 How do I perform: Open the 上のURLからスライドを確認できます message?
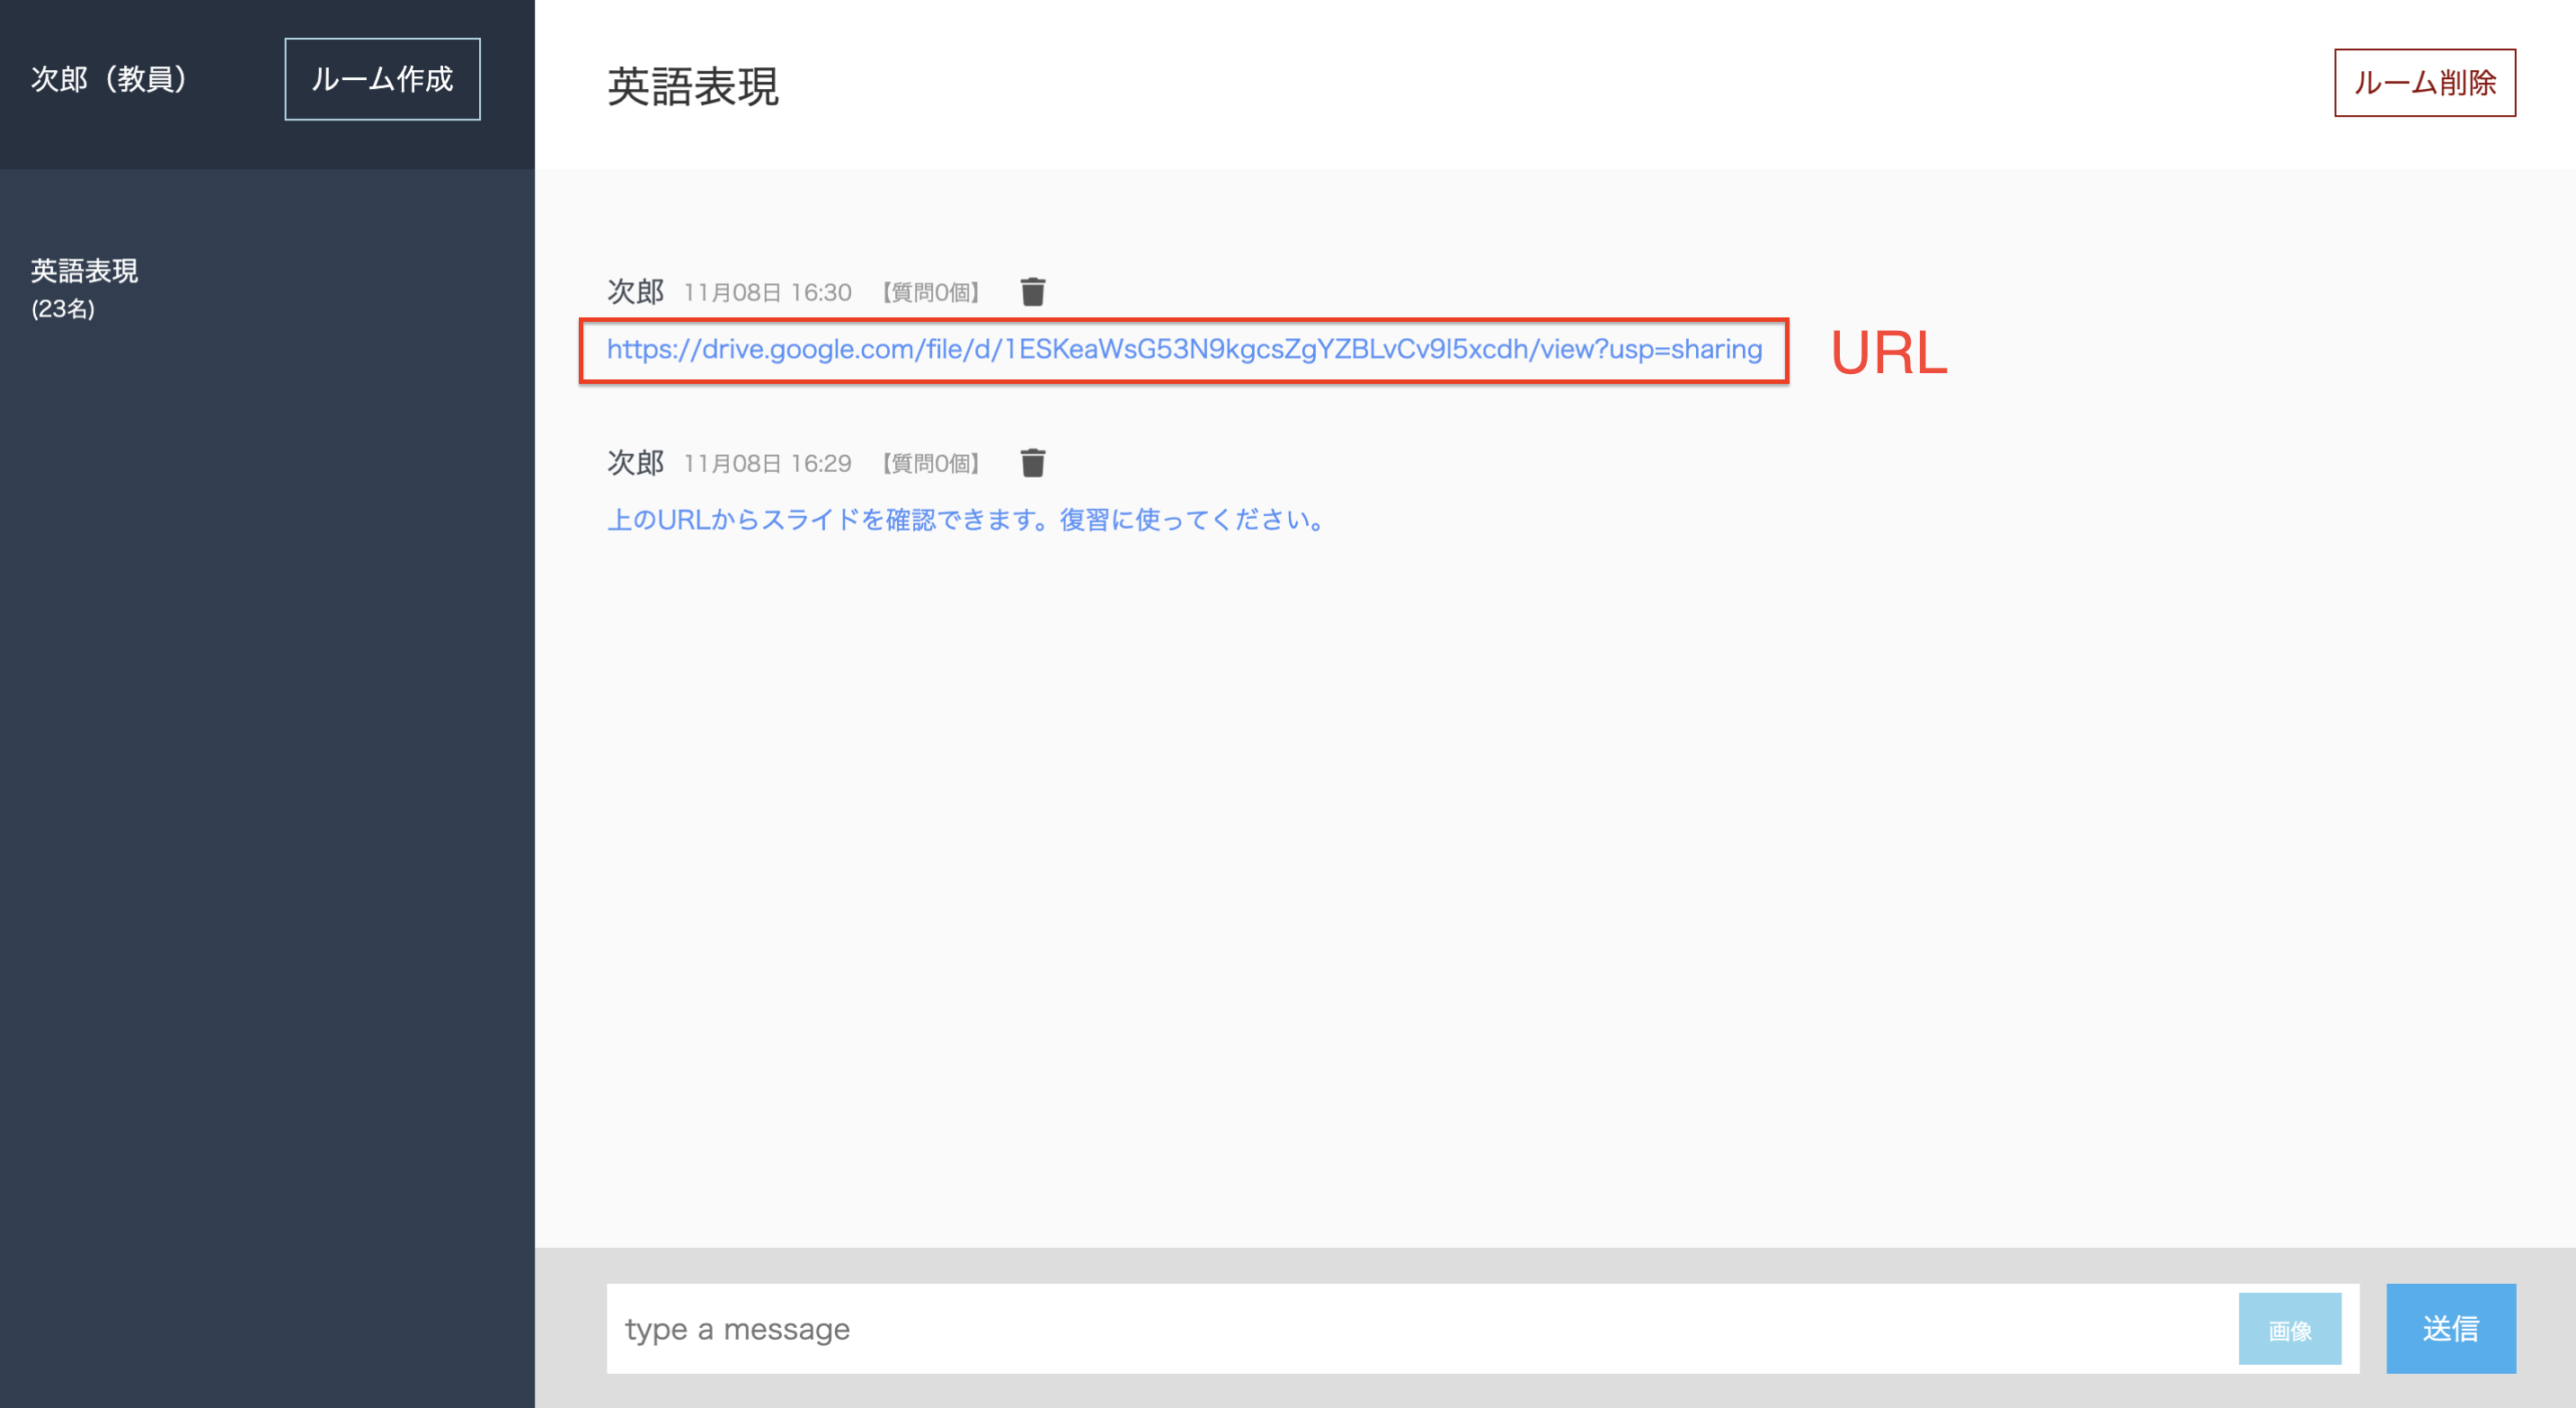coord(968,520)
